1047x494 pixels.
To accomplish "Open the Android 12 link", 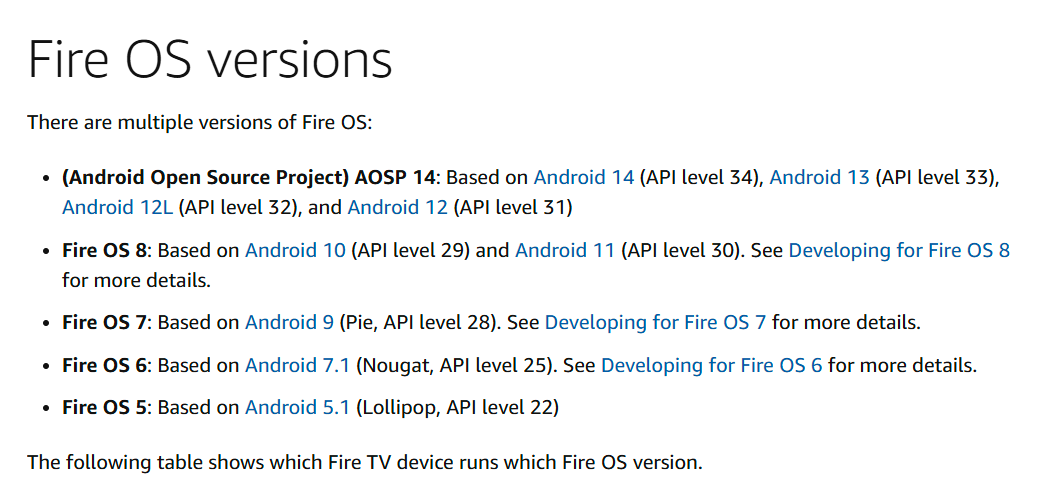I will [x=397, y=208].
